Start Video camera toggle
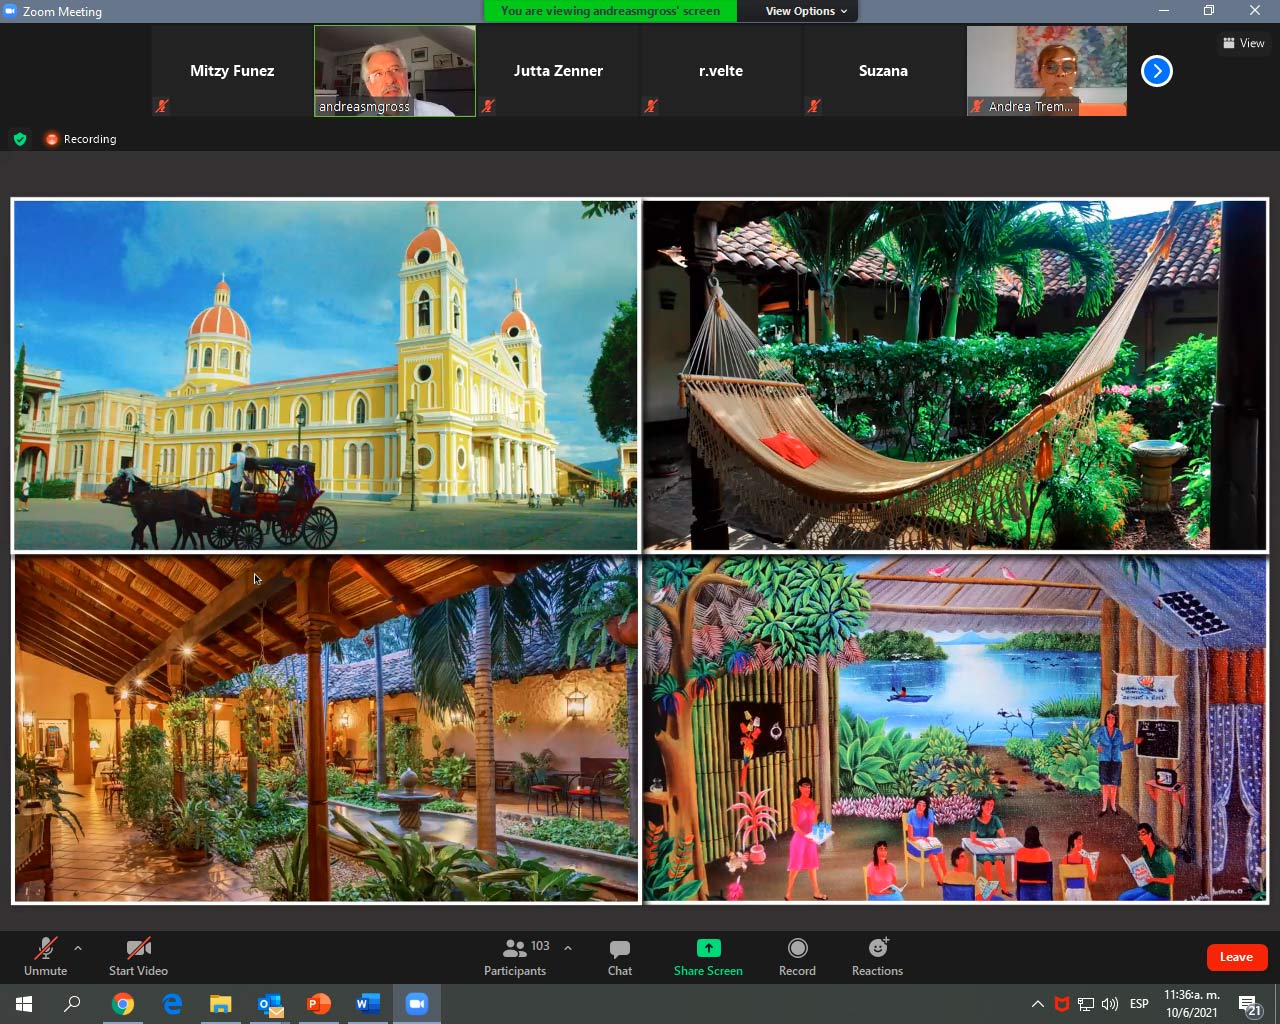Screen dimensions: 1280x1024 click(x=138, y=957)
